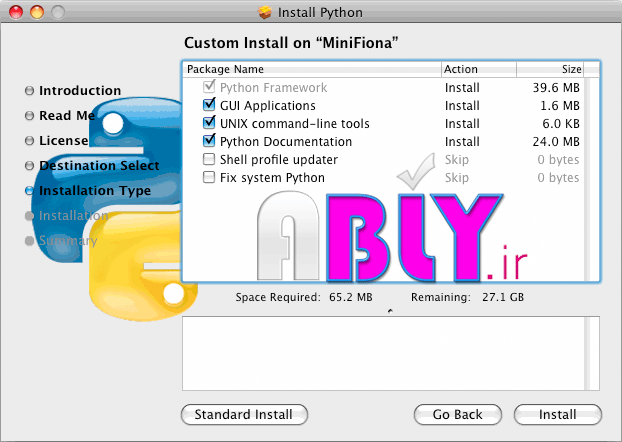Click the 6.0 KB size value
Image resolution: width=622 pixels, height=442 pixels.
tap(561, 123)
